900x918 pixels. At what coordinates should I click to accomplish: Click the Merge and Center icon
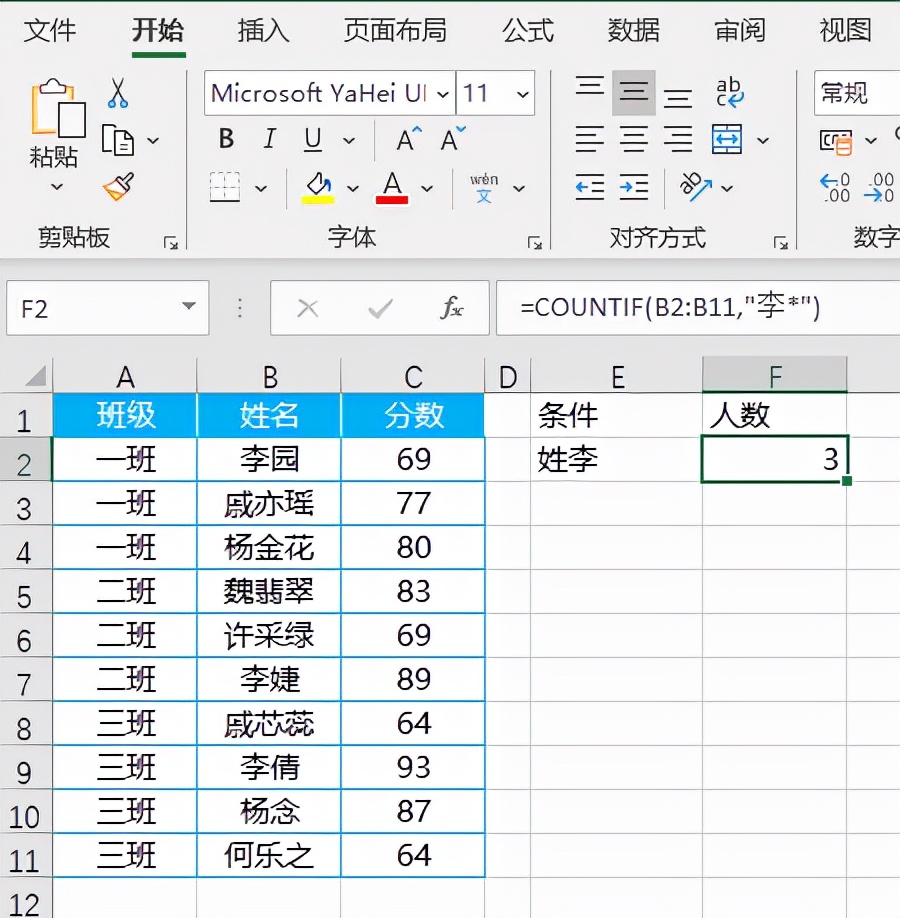click(727, 140)
